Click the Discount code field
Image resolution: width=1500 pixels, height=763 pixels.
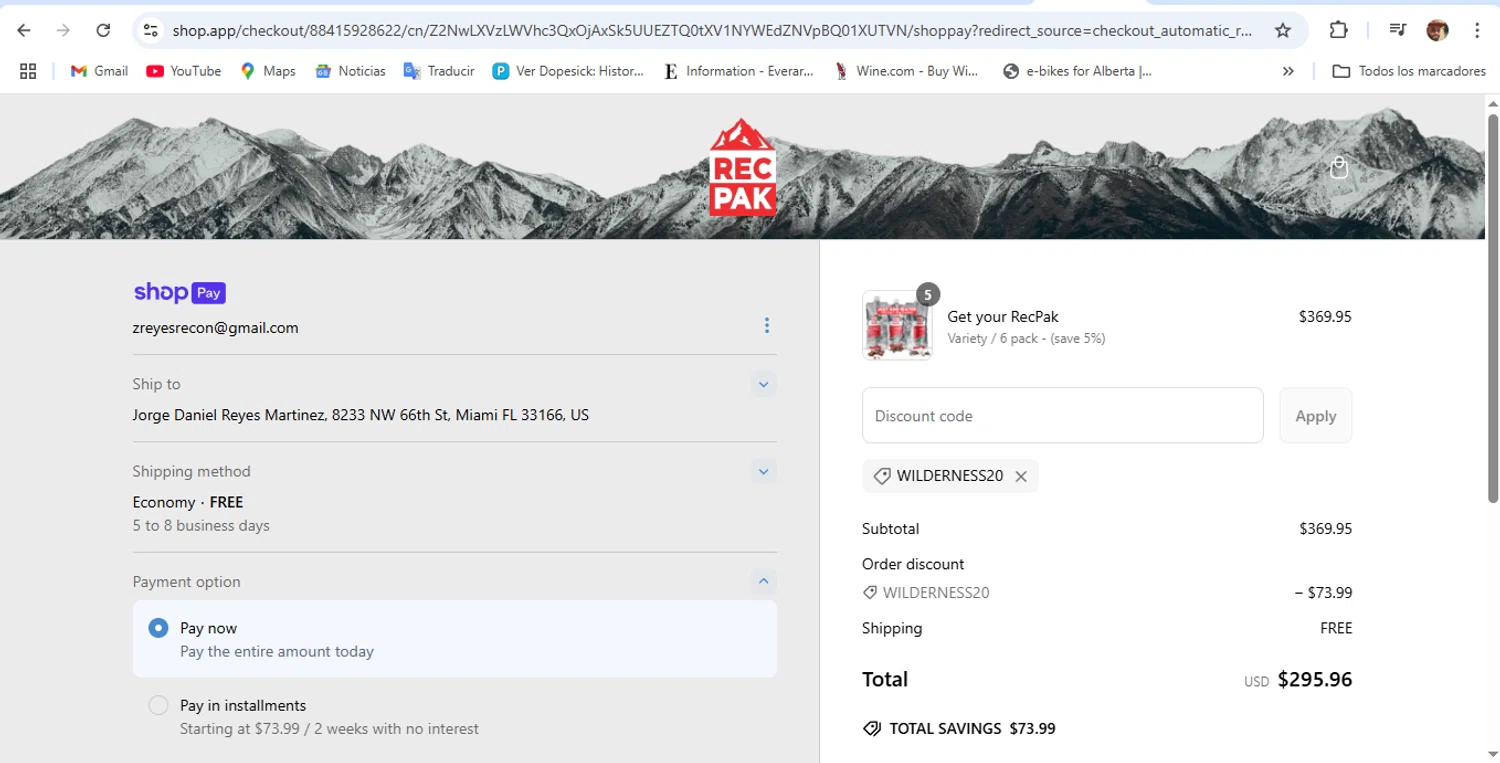pos(1063,416)
